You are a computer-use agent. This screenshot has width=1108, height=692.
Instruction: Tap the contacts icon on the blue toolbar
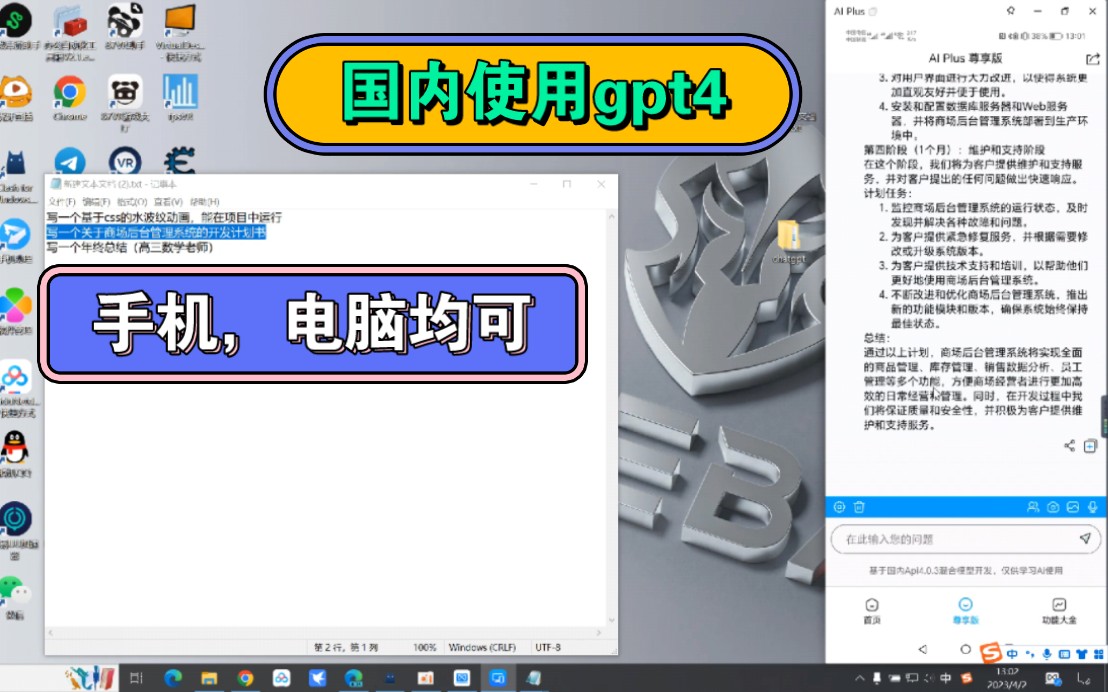[1032, 507]
